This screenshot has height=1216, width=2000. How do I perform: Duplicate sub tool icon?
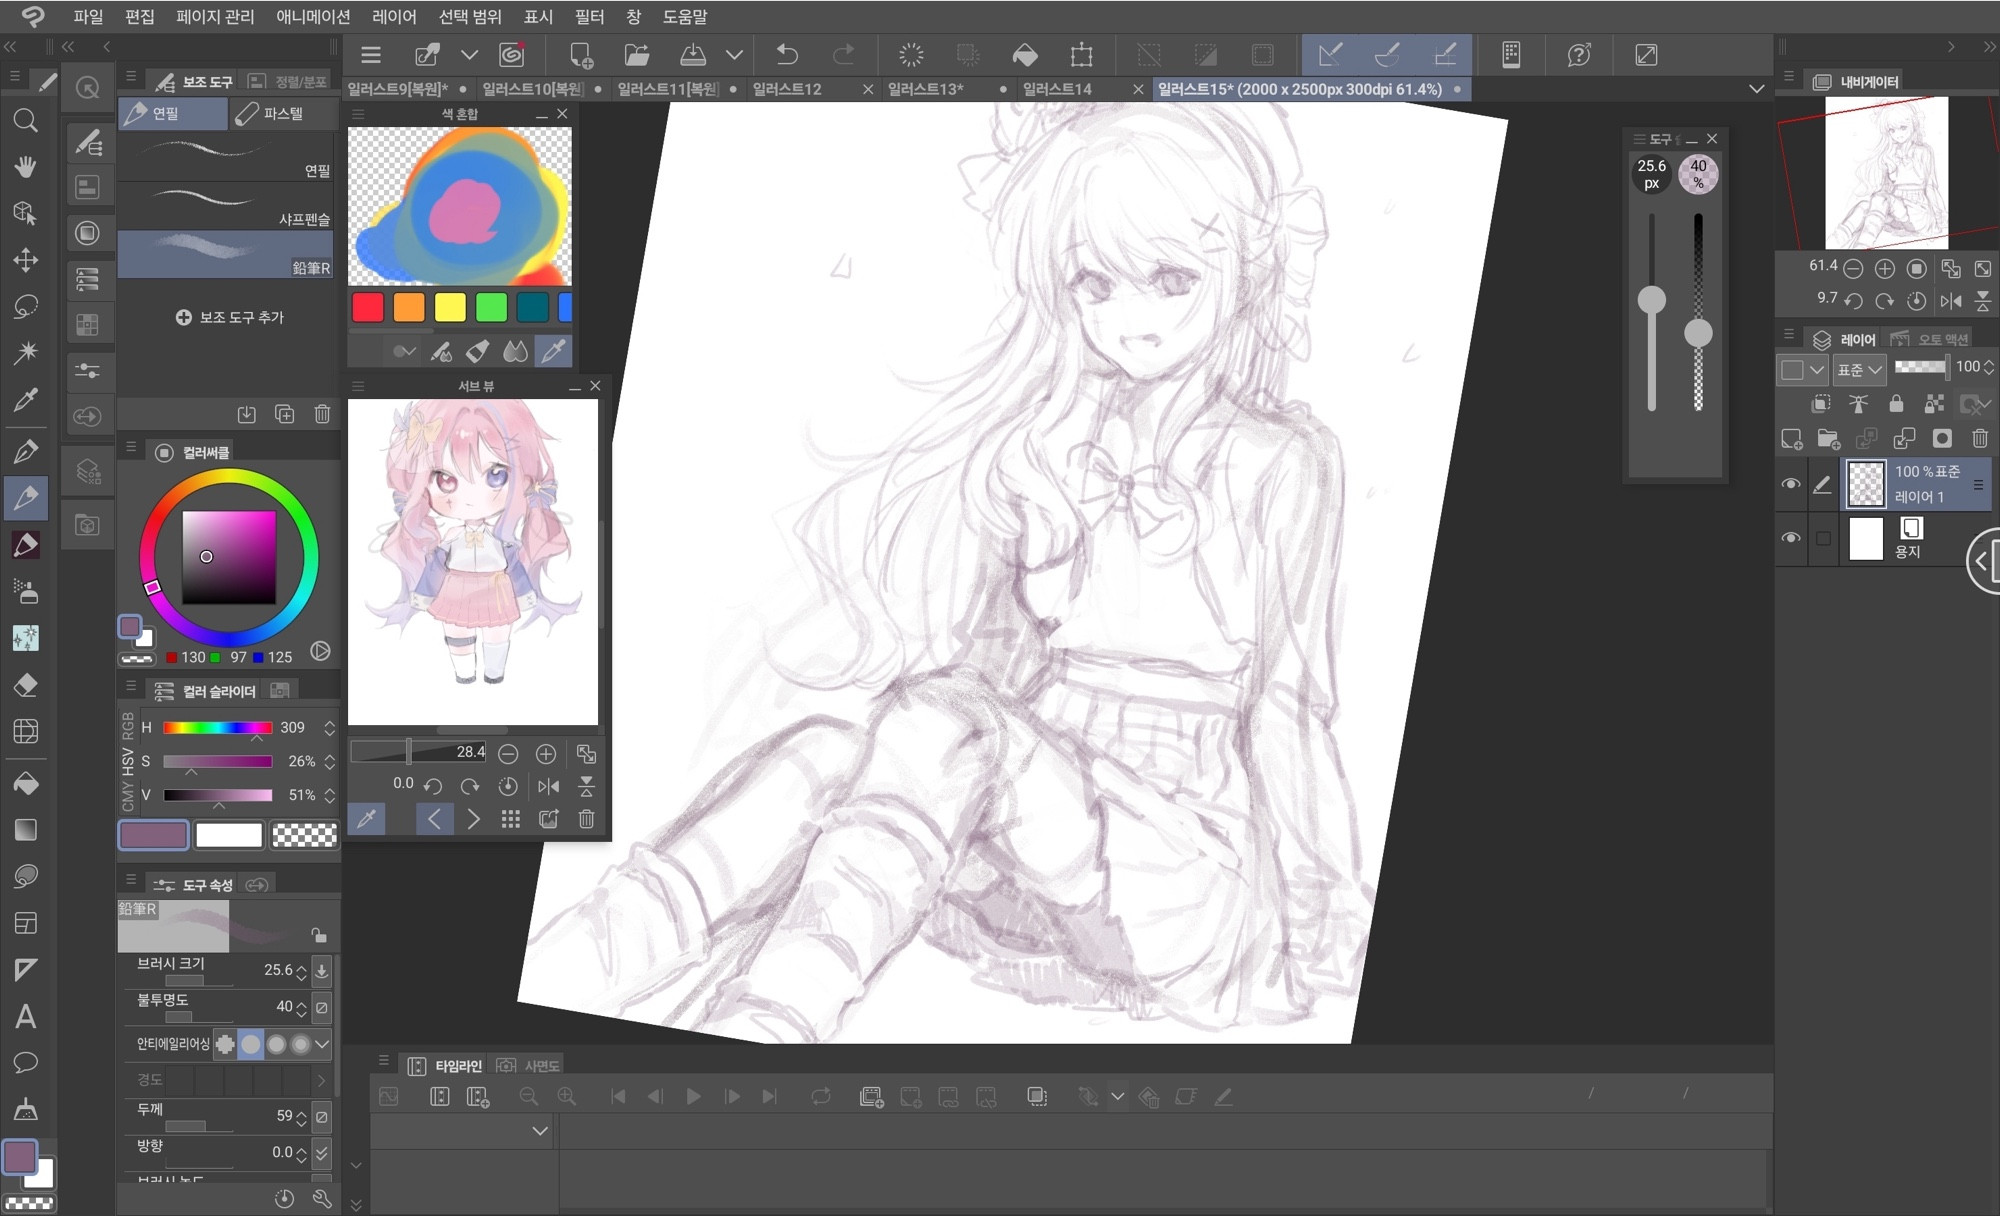click(284, 414)
